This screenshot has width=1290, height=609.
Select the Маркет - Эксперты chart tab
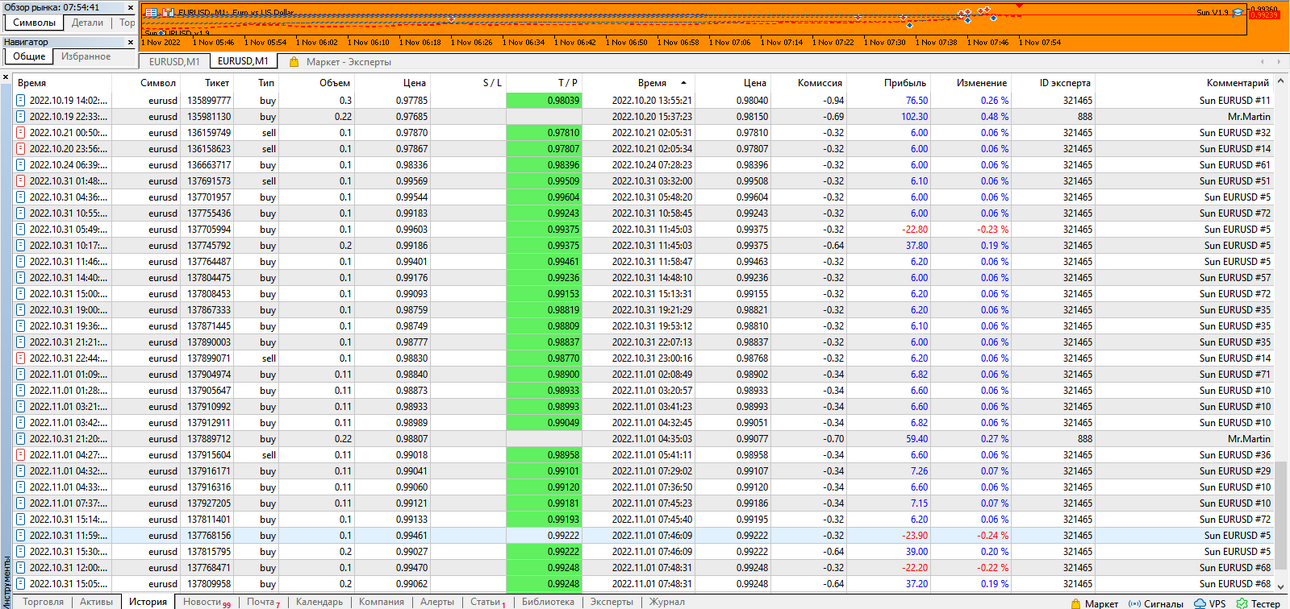(x=347, y=62)
